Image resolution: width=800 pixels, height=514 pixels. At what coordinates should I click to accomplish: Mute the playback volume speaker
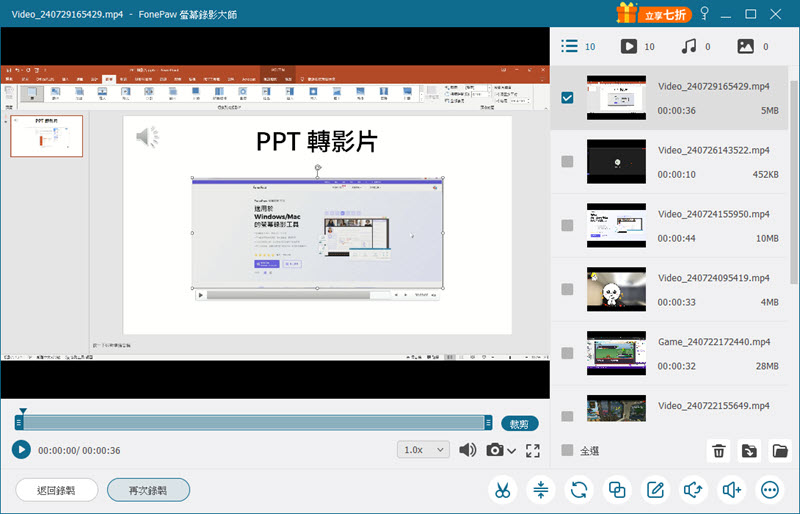click(x=467, y=450)
